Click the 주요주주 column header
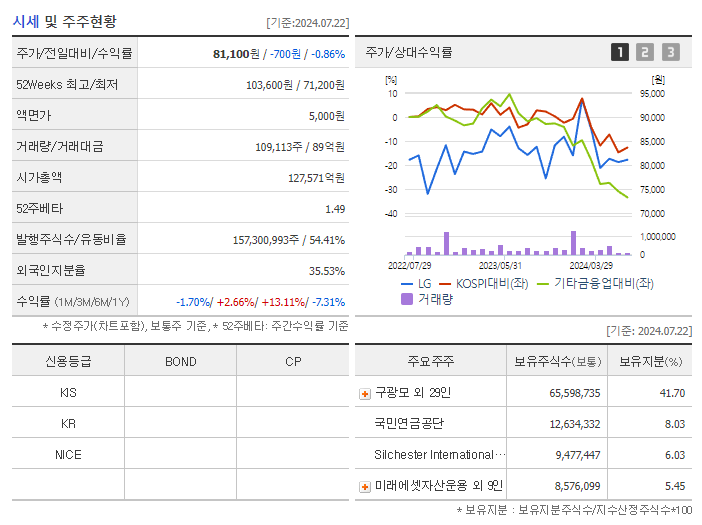This screenshot has height=525, width=702. [431, 361]
